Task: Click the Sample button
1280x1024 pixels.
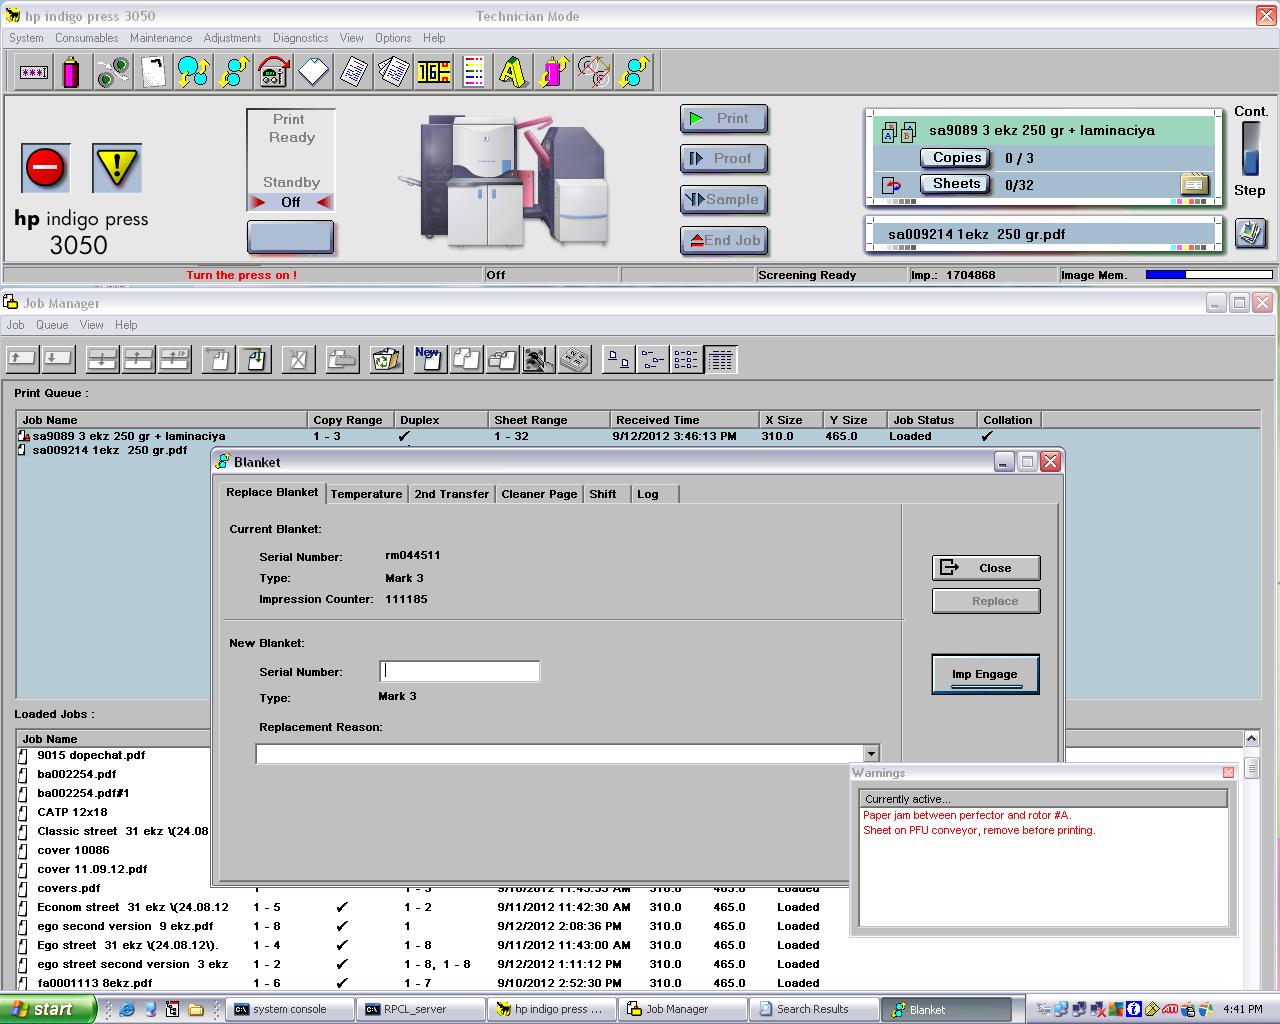Action: 724,200
